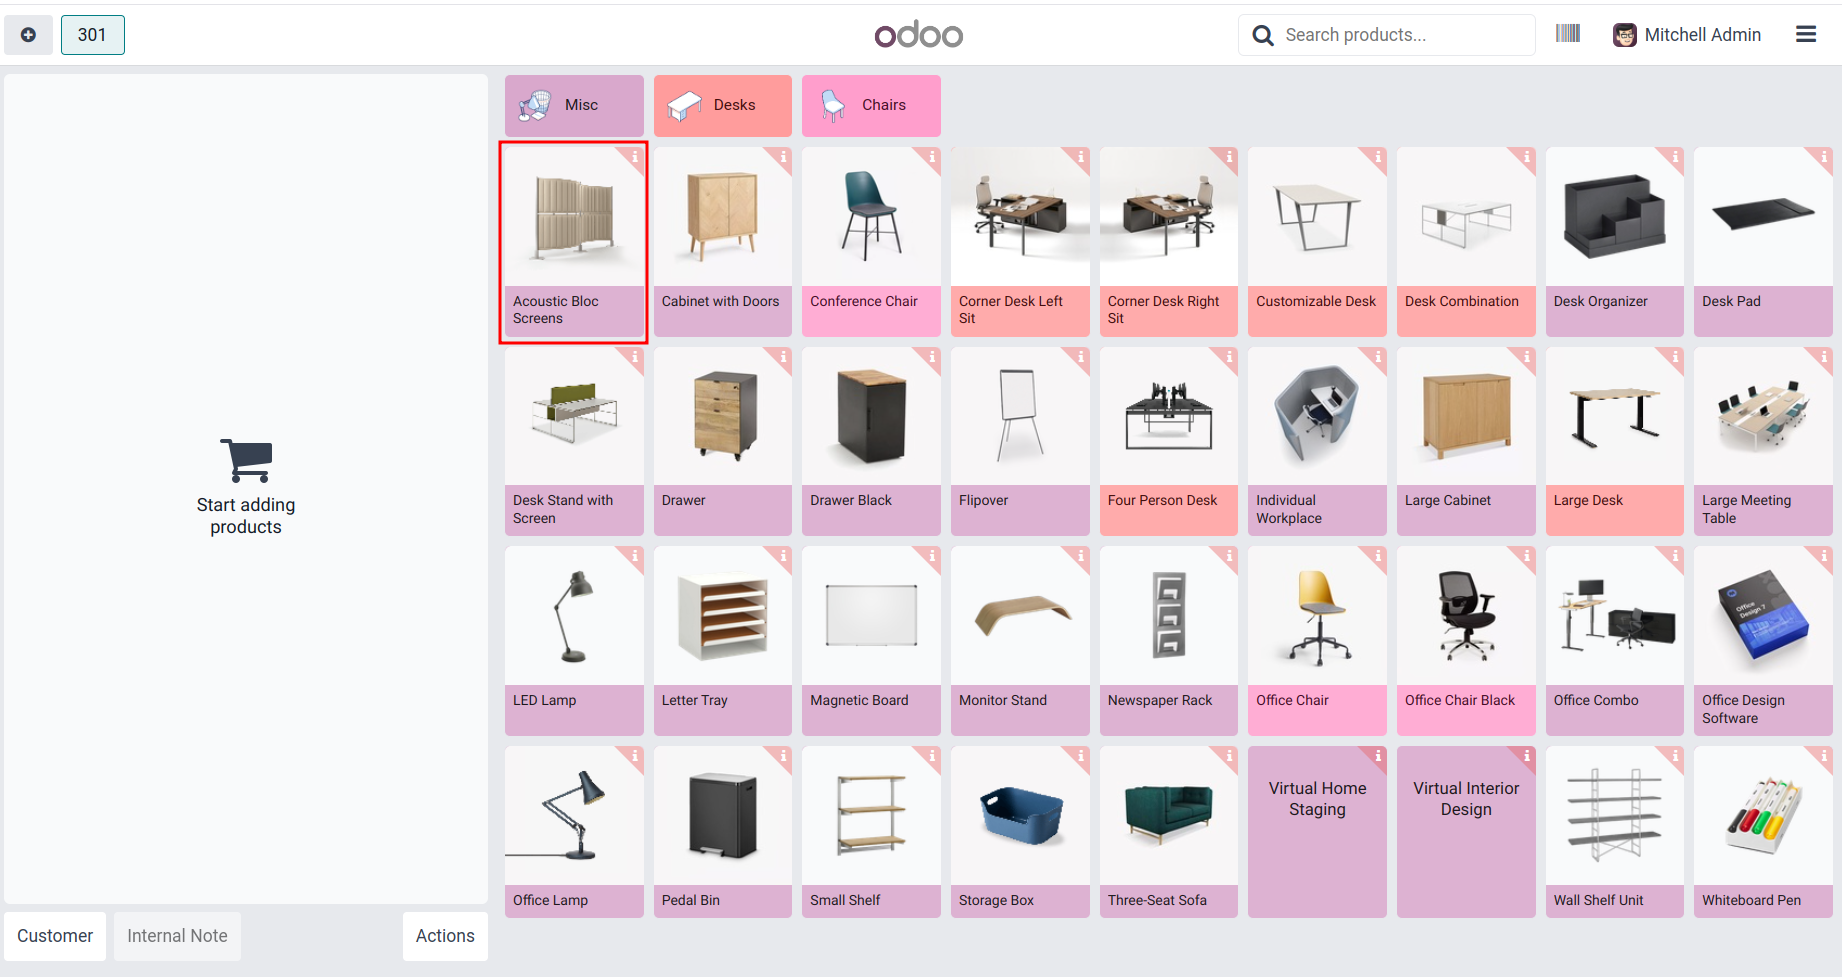
Task: Open the Customer selection button
Action: [55, 936]
